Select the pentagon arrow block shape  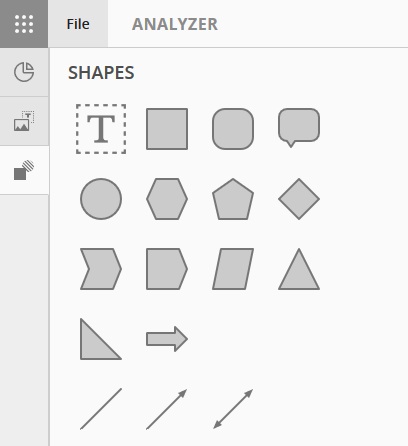pyautogui.click(x=167, y=269)
